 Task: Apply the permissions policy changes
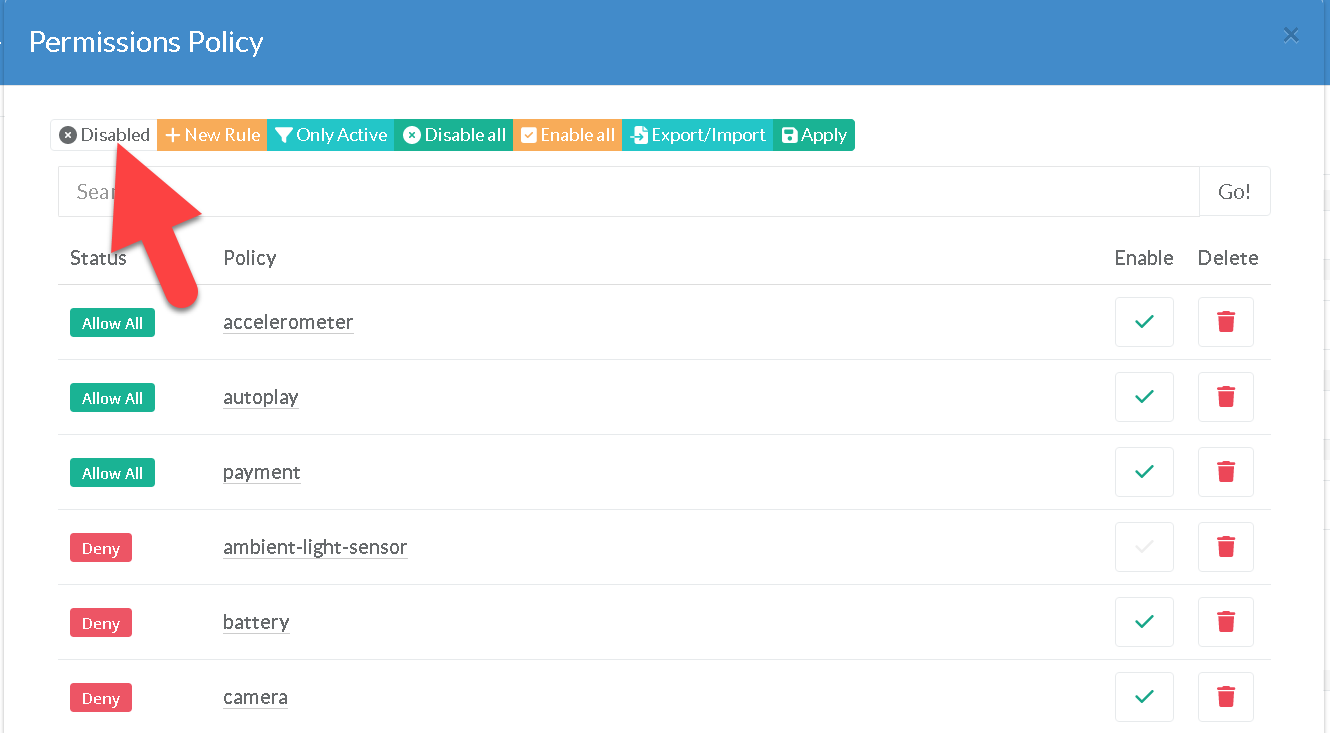click(x=814, y=135)
